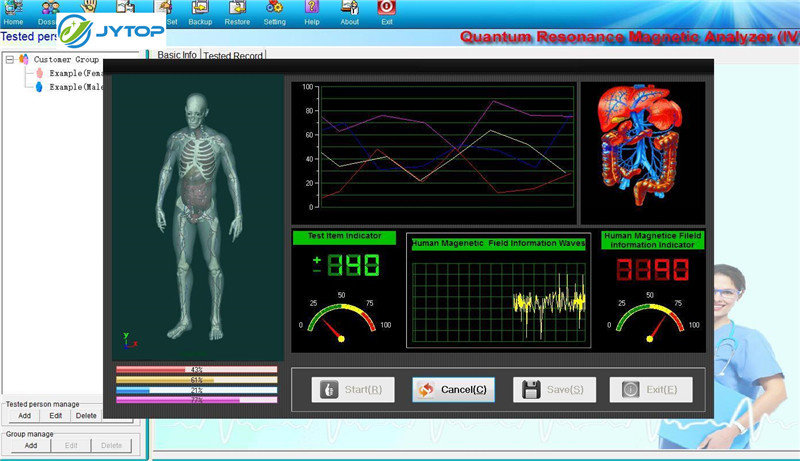Click the Cancel(C) button
The width and height of the screenshot is (800, 461).
(453, 390)
